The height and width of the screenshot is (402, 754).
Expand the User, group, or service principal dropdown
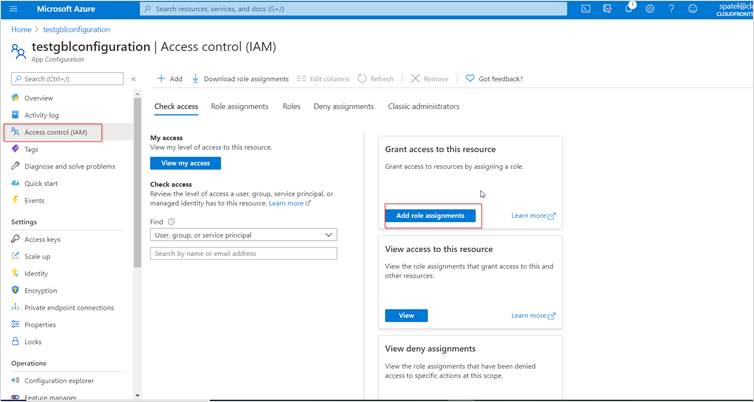pos(243,235)
